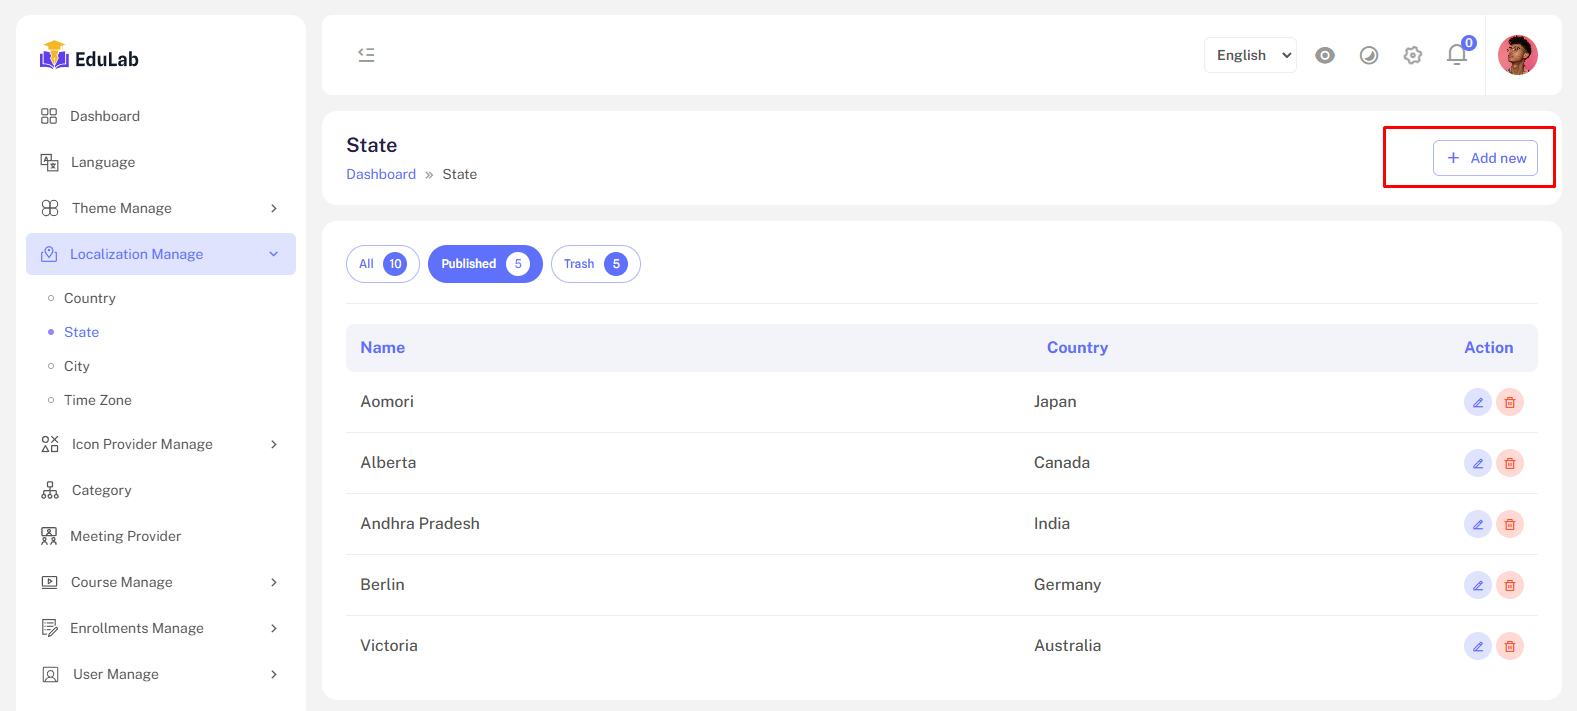Click the Add new button
Image resolution: width=1577 pixels, height=711 pixels.
[x=1485, y=158]
